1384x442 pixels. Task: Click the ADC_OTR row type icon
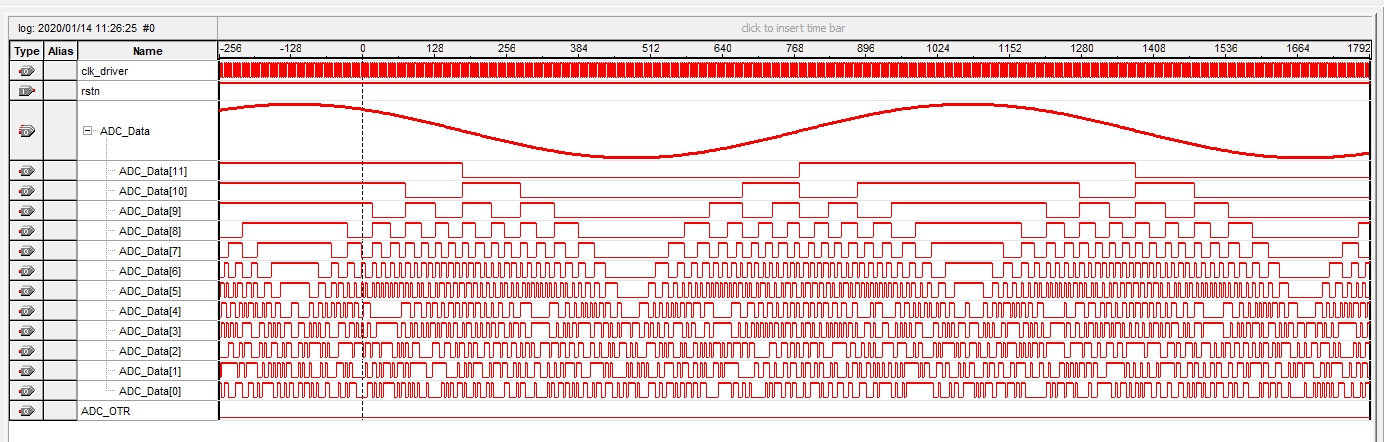pos(26,411)
